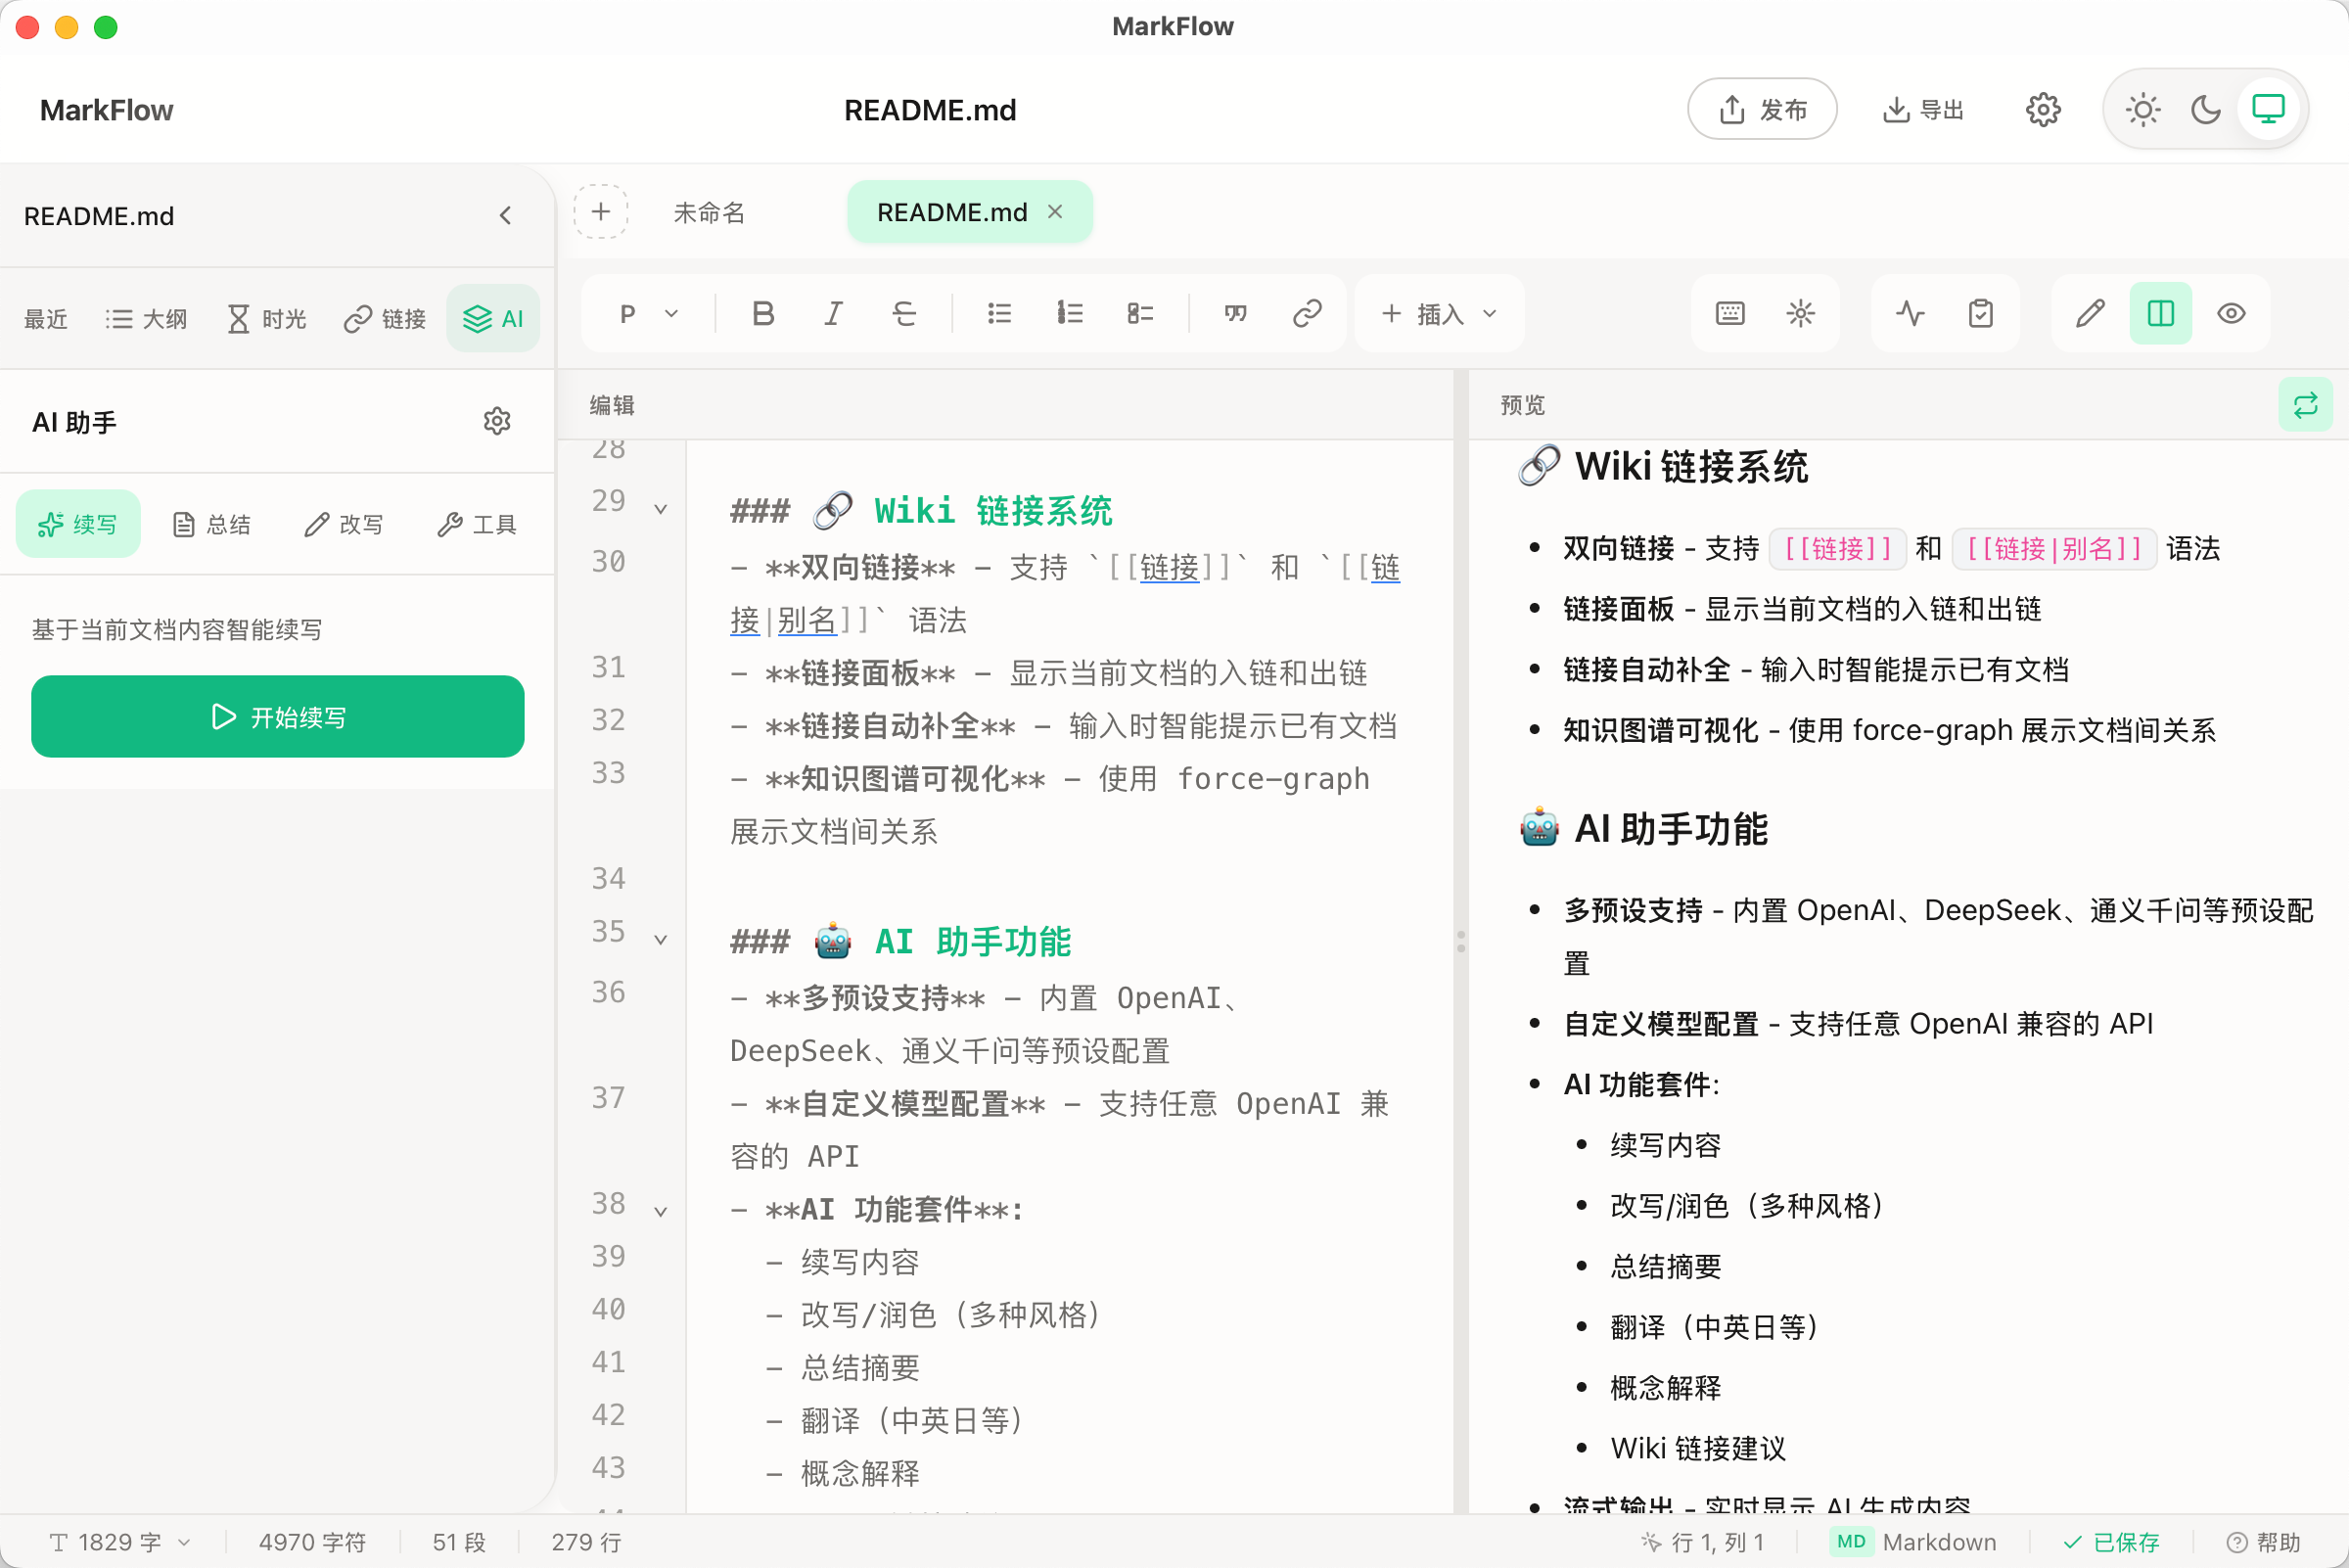Click the 发布 publish button
The image size is (2349, 1568).
point(1761,109)
